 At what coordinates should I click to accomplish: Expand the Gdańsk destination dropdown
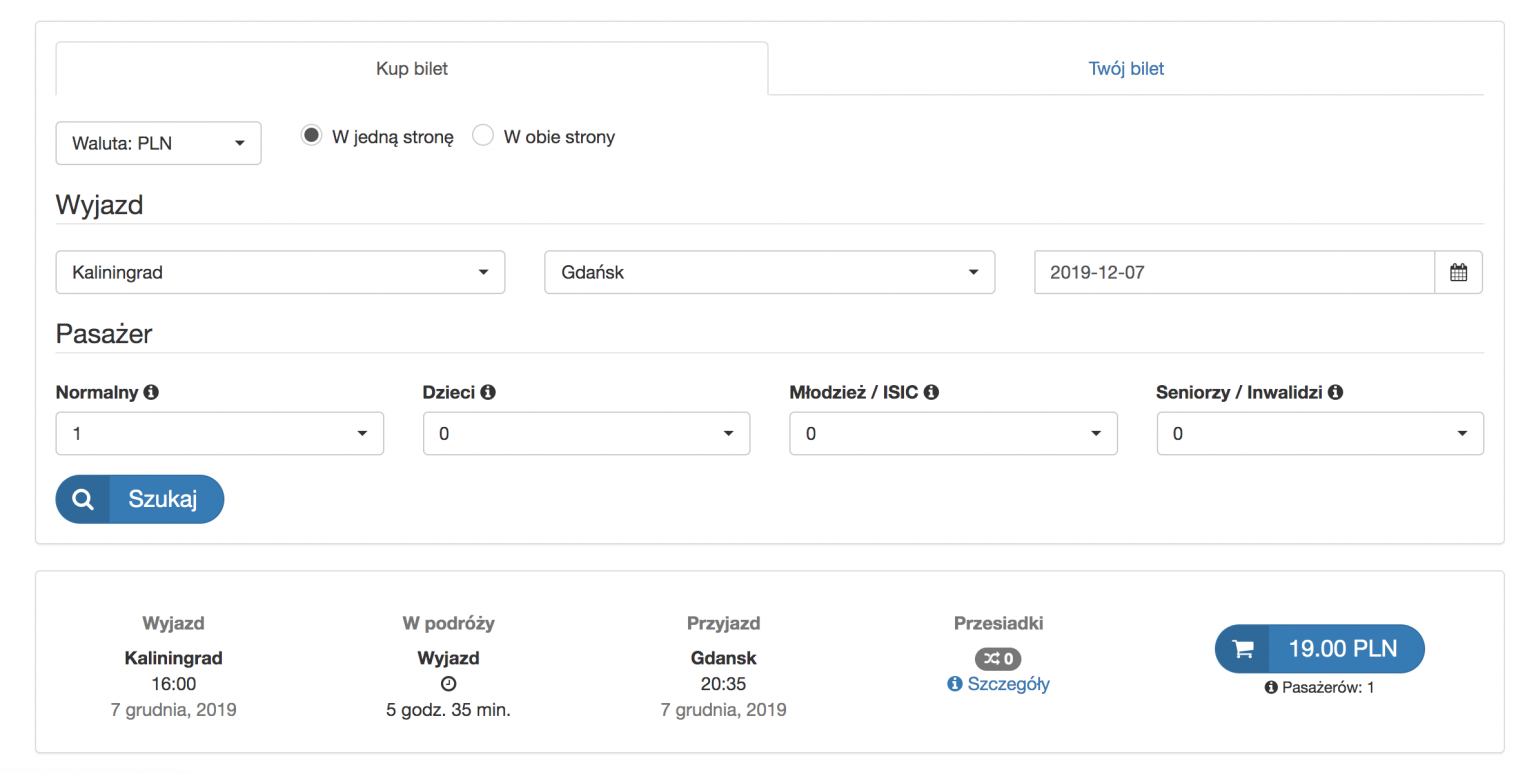click(769, 272)
